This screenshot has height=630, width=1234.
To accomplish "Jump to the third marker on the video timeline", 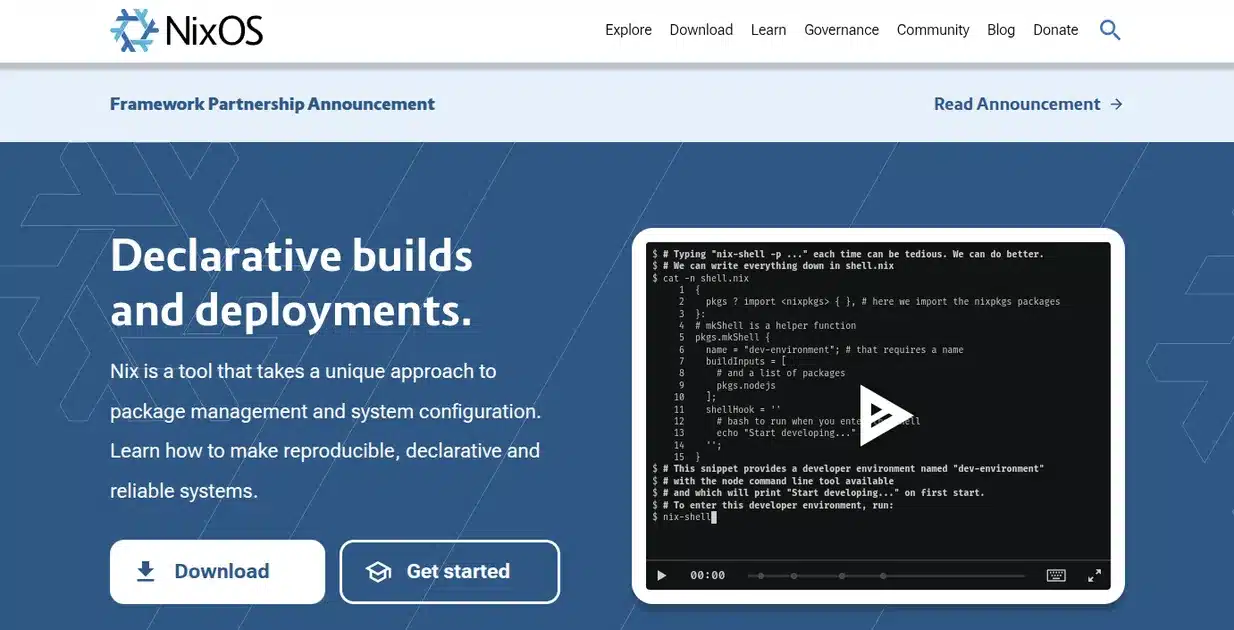I will click(842, 575).
